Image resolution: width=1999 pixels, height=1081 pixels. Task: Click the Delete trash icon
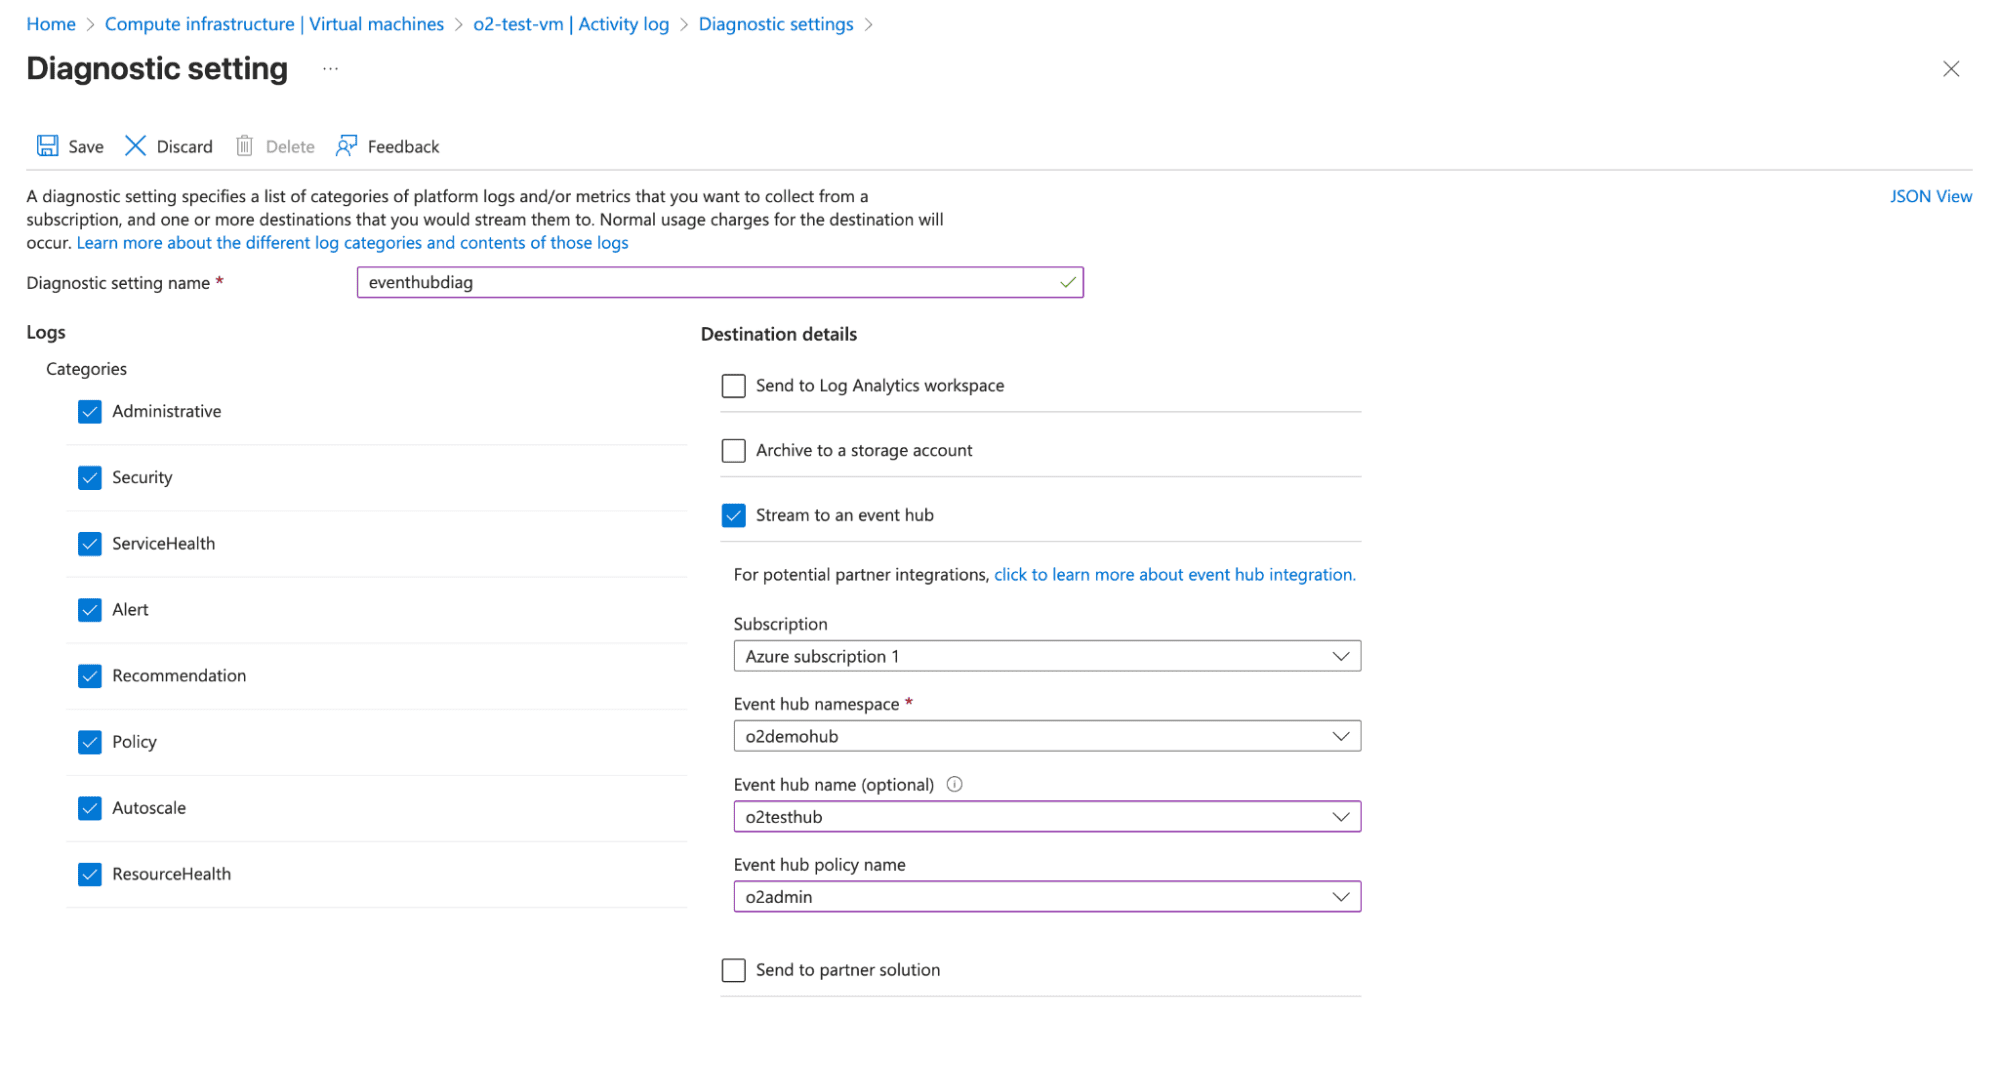(245, 145)
